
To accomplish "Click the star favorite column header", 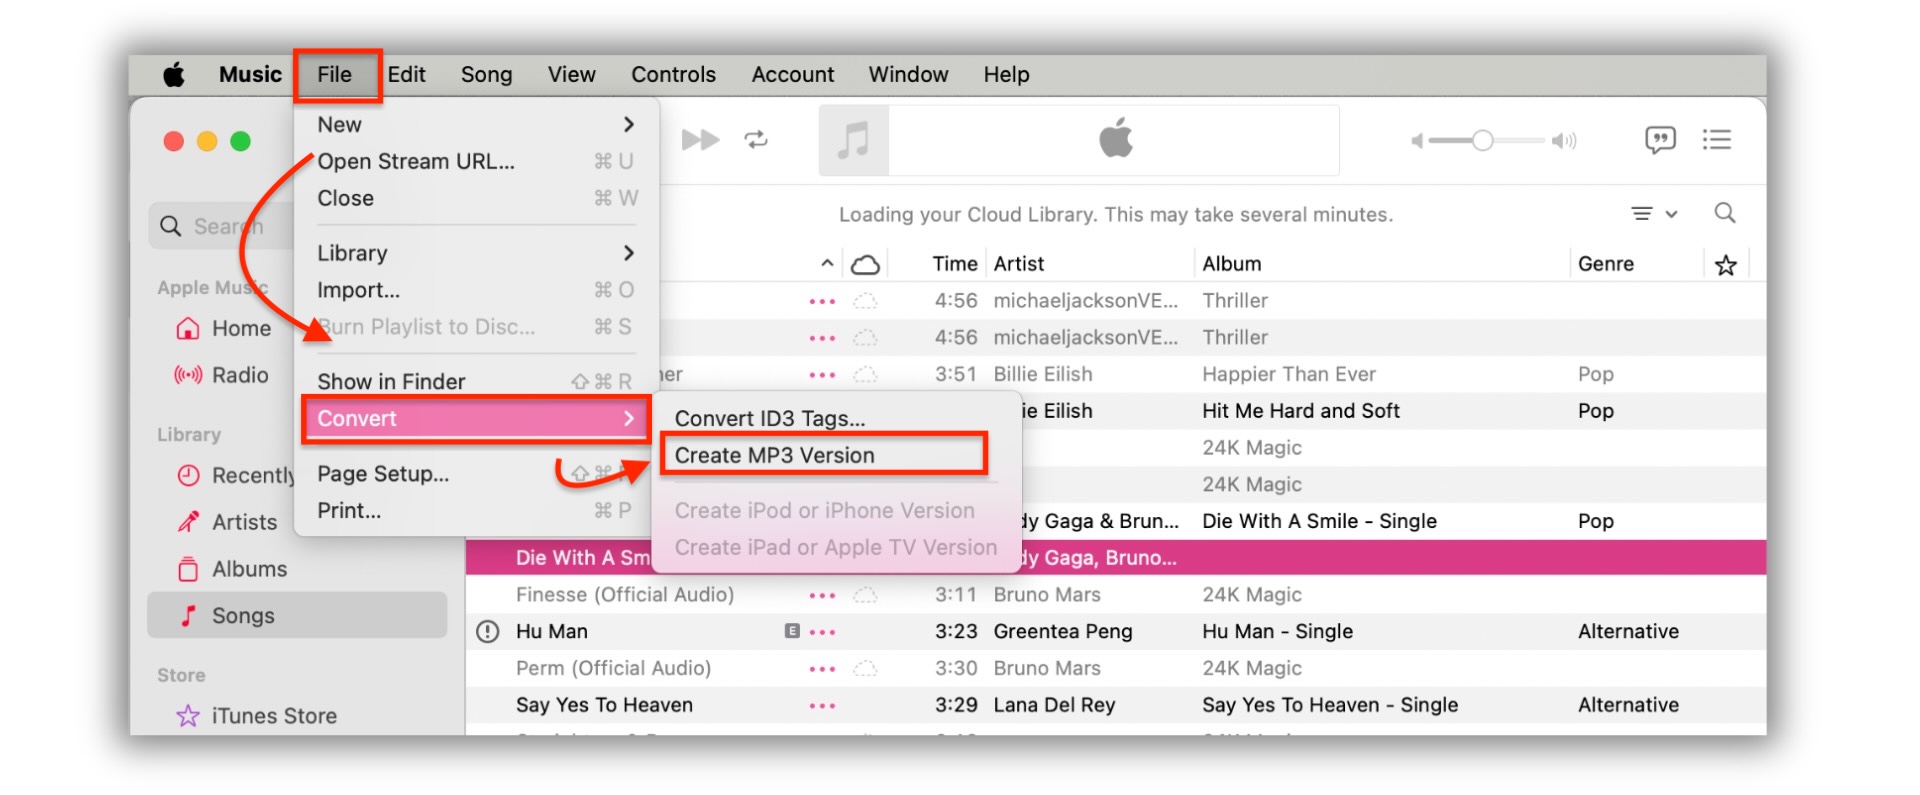I will coord(1725,265).
